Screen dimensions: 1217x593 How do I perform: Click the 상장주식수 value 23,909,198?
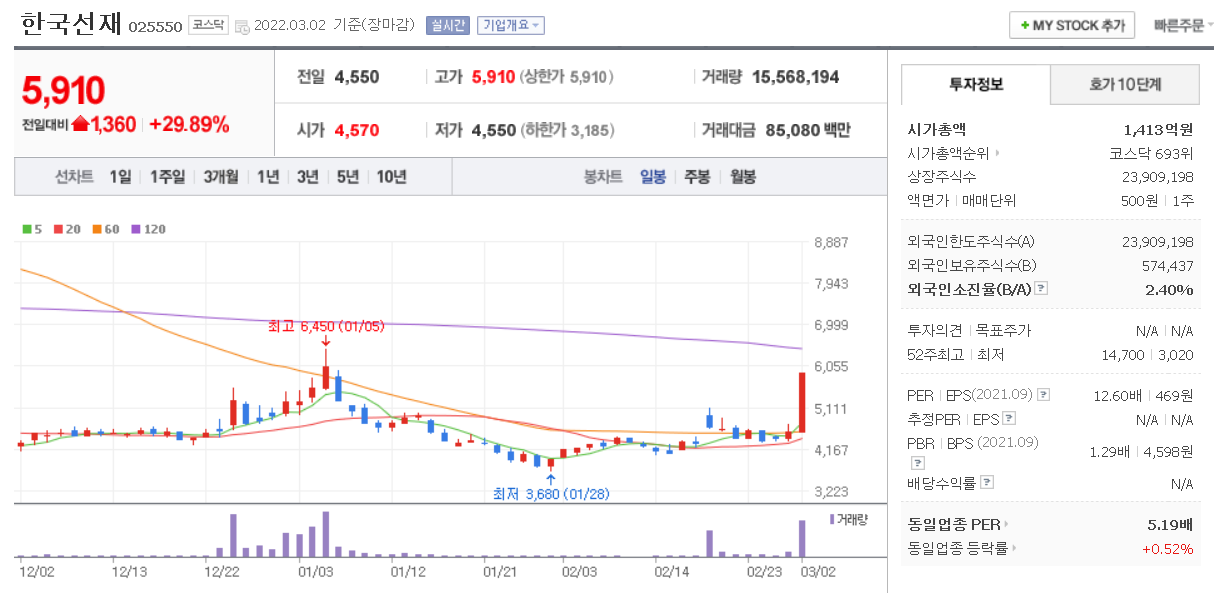(1158, 176)
